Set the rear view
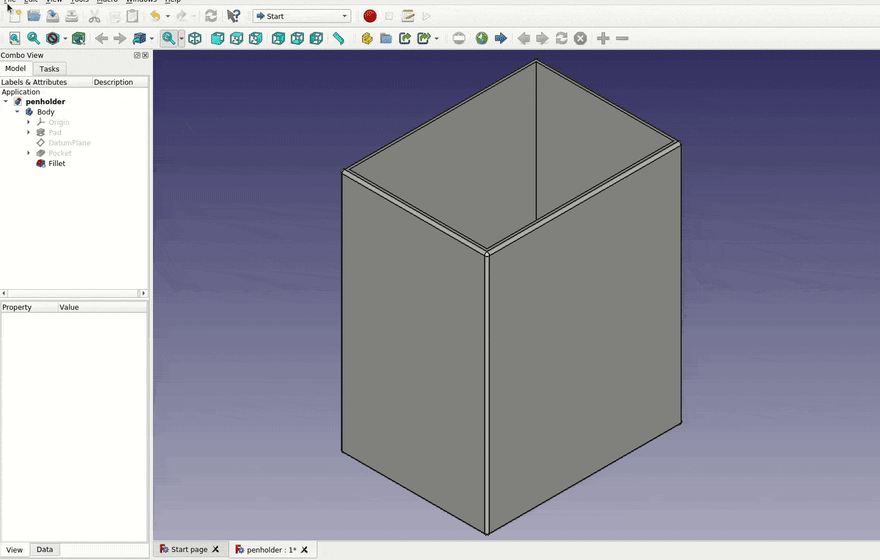The width and height of the screenshot is (880, 560). click(x=278, y=38)
